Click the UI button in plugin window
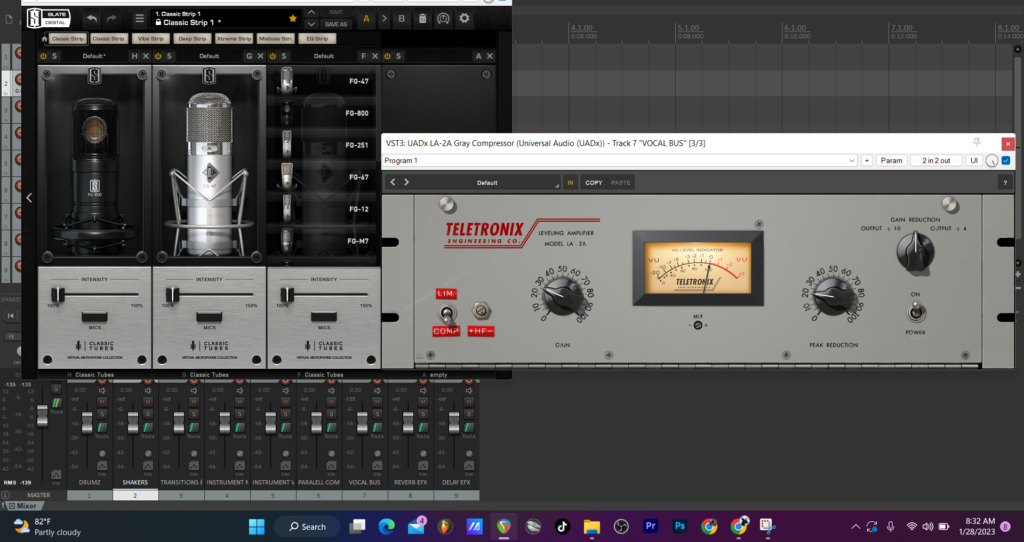The width and height of the screenshot is (1024, 542). click(x=974, y=161)
